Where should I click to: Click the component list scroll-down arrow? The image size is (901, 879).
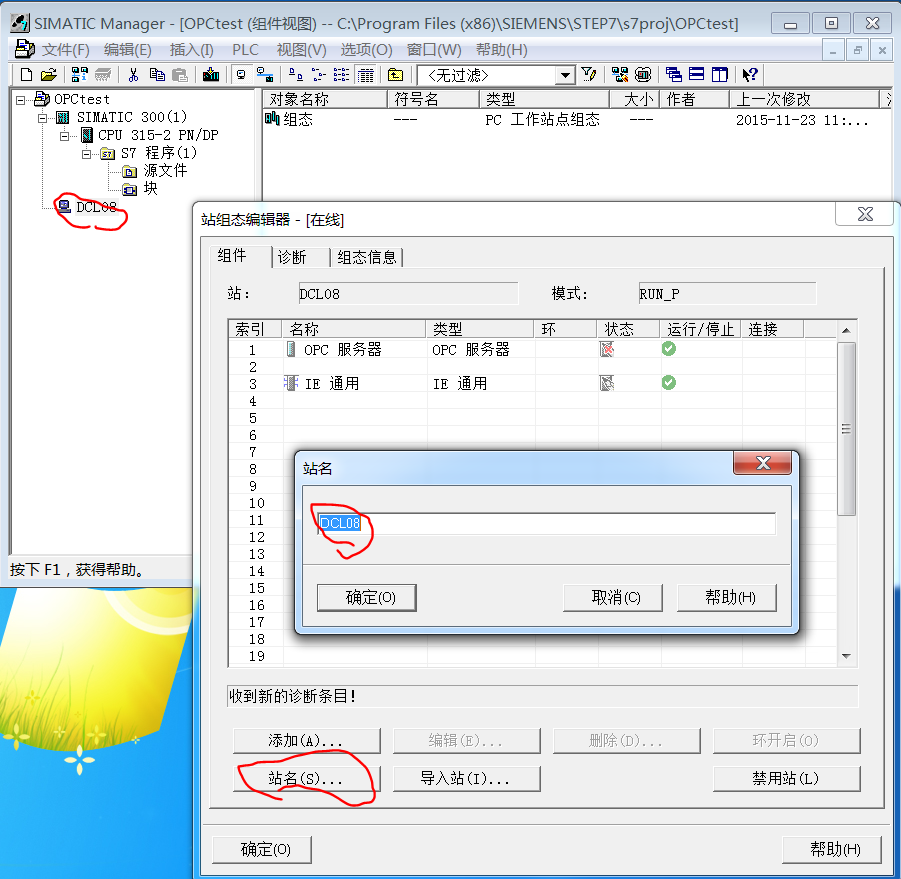pyautogui.click(x=846, y=656)
